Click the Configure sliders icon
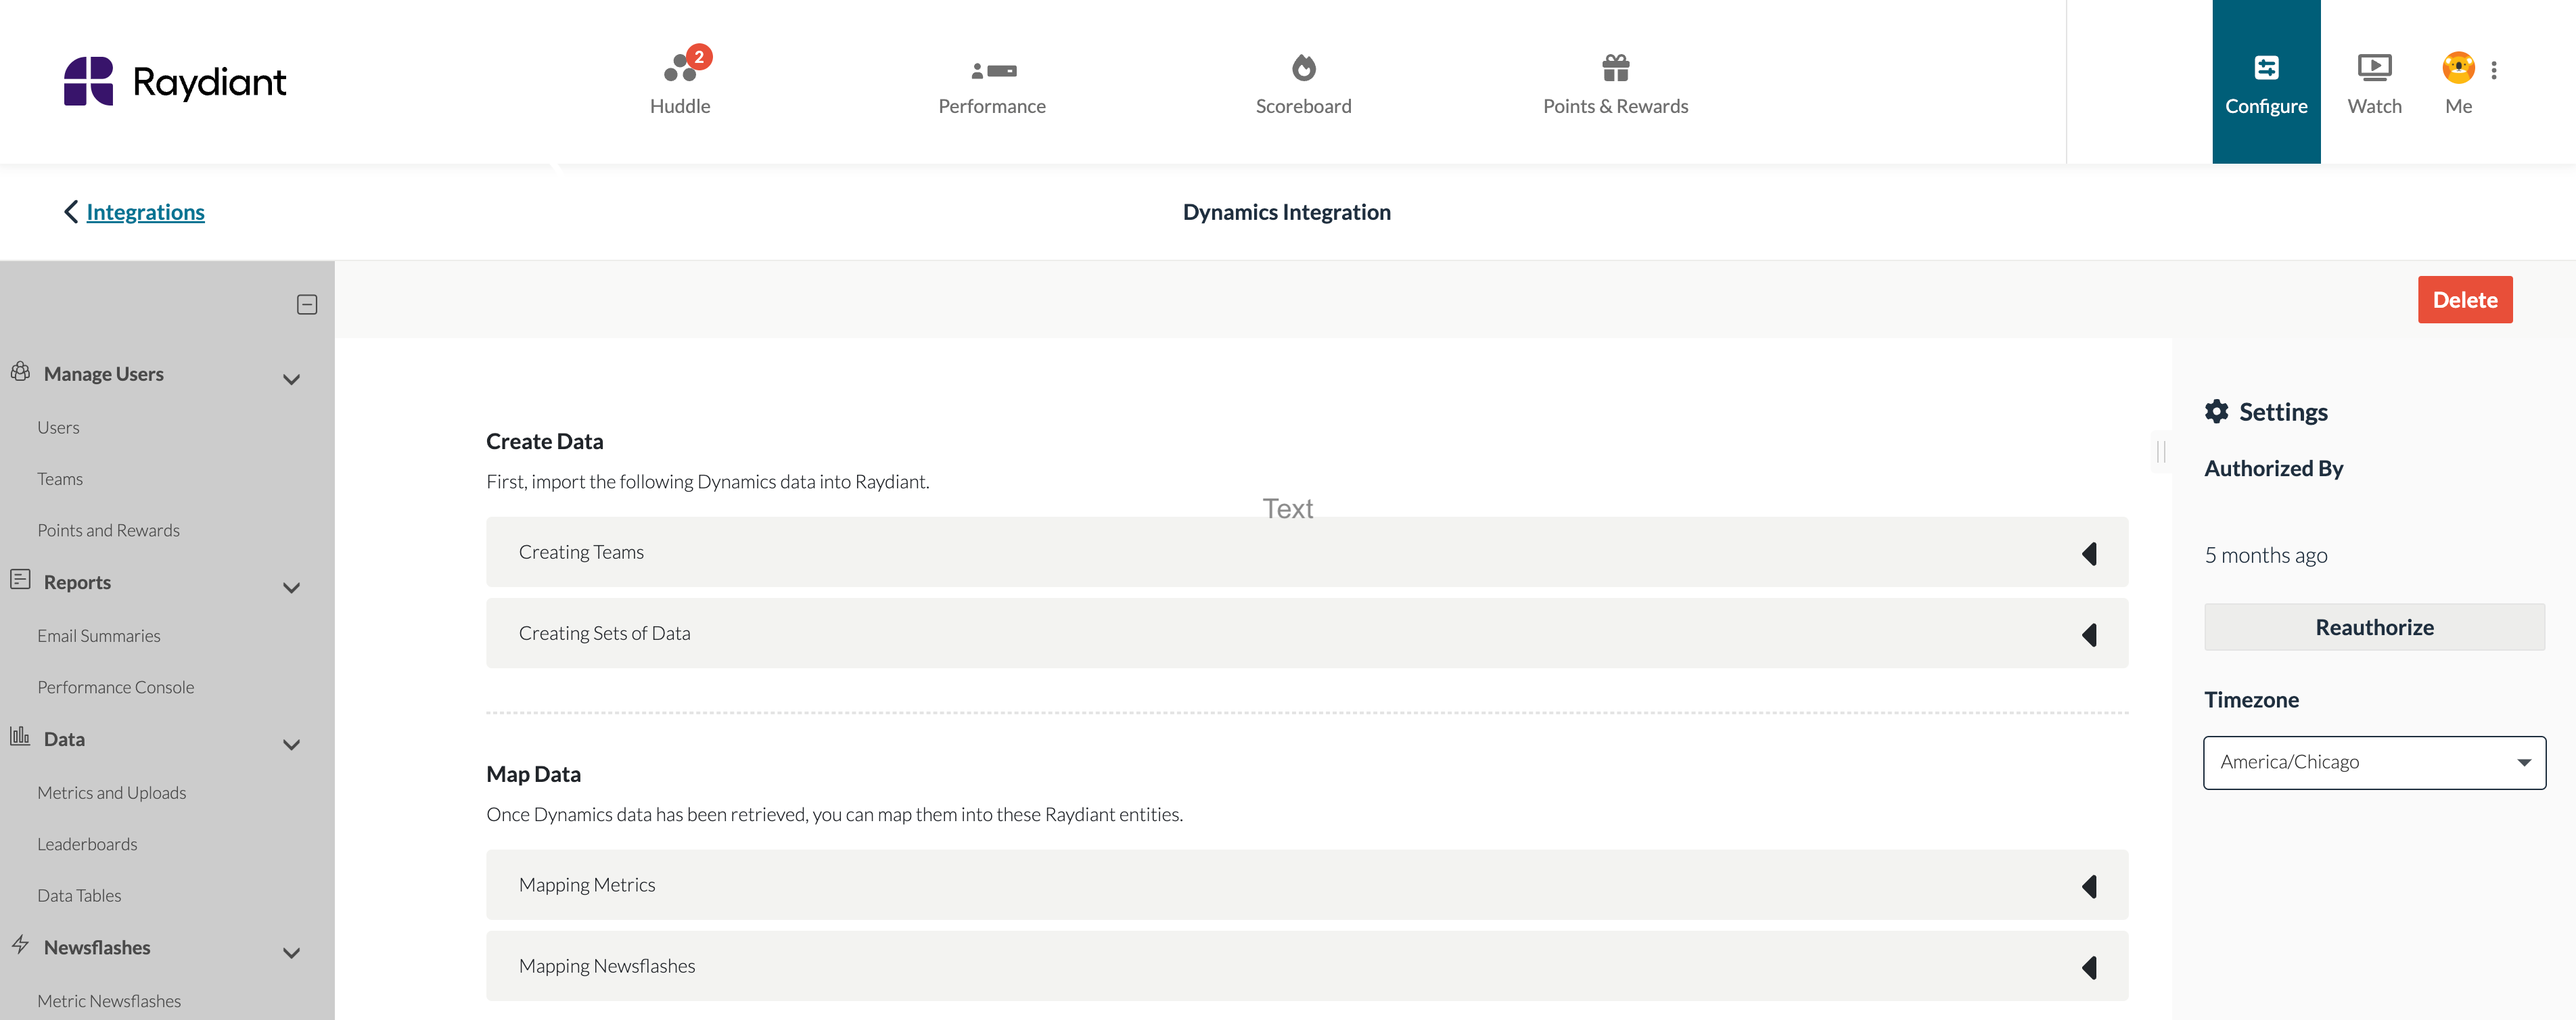This screenshot has height=1020, width=2576. (x=2266, y=67)
